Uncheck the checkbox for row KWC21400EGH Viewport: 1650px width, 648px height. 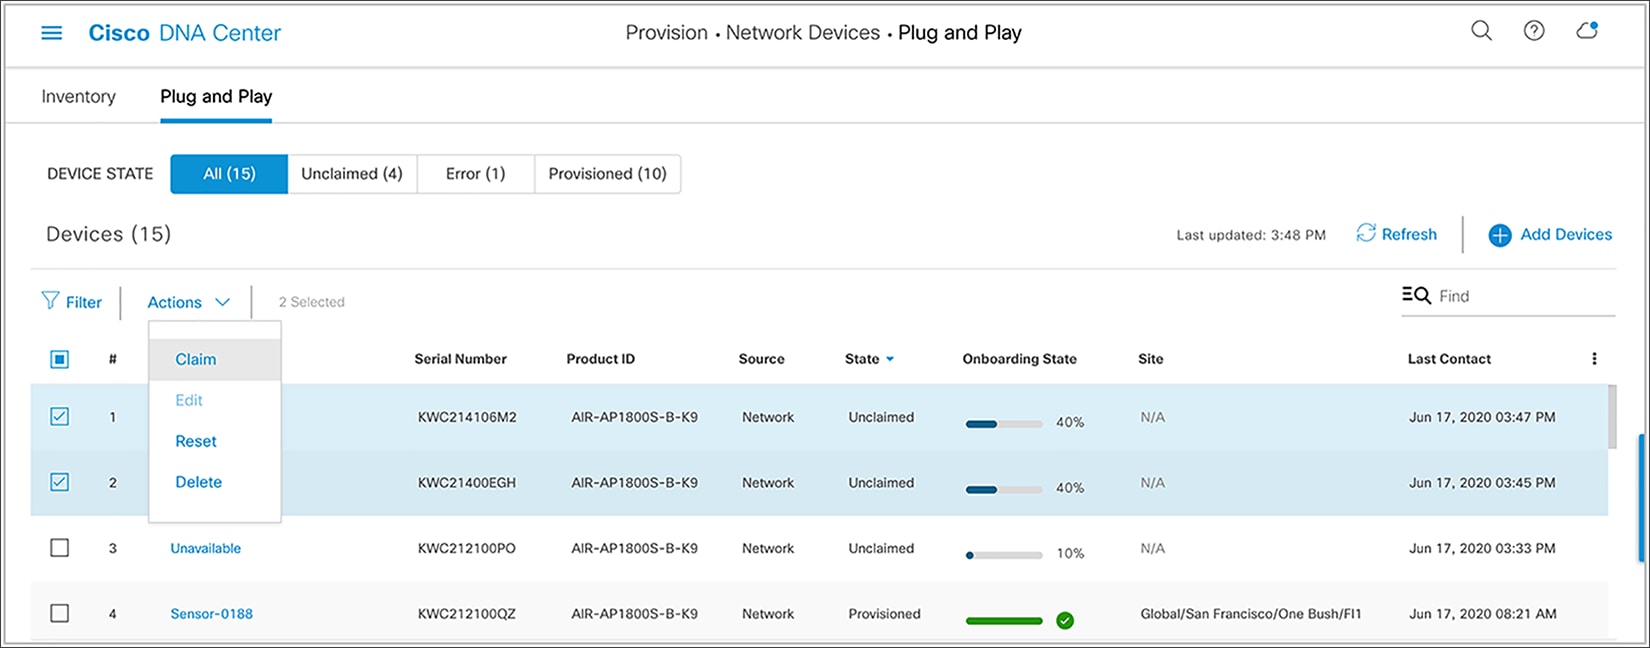coord(60,482)
